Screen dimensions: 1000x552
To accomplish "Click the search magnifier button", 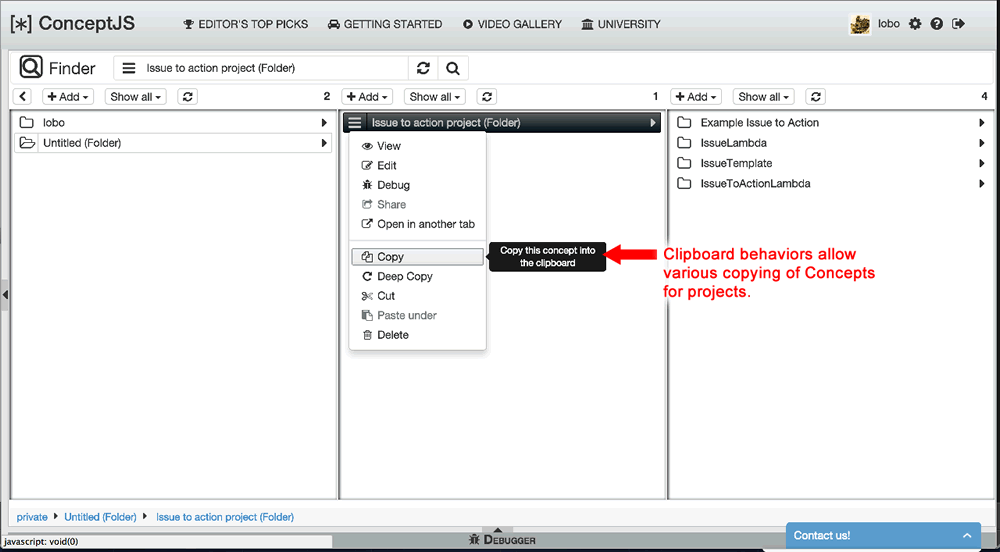I will click(x=453, y=68).
